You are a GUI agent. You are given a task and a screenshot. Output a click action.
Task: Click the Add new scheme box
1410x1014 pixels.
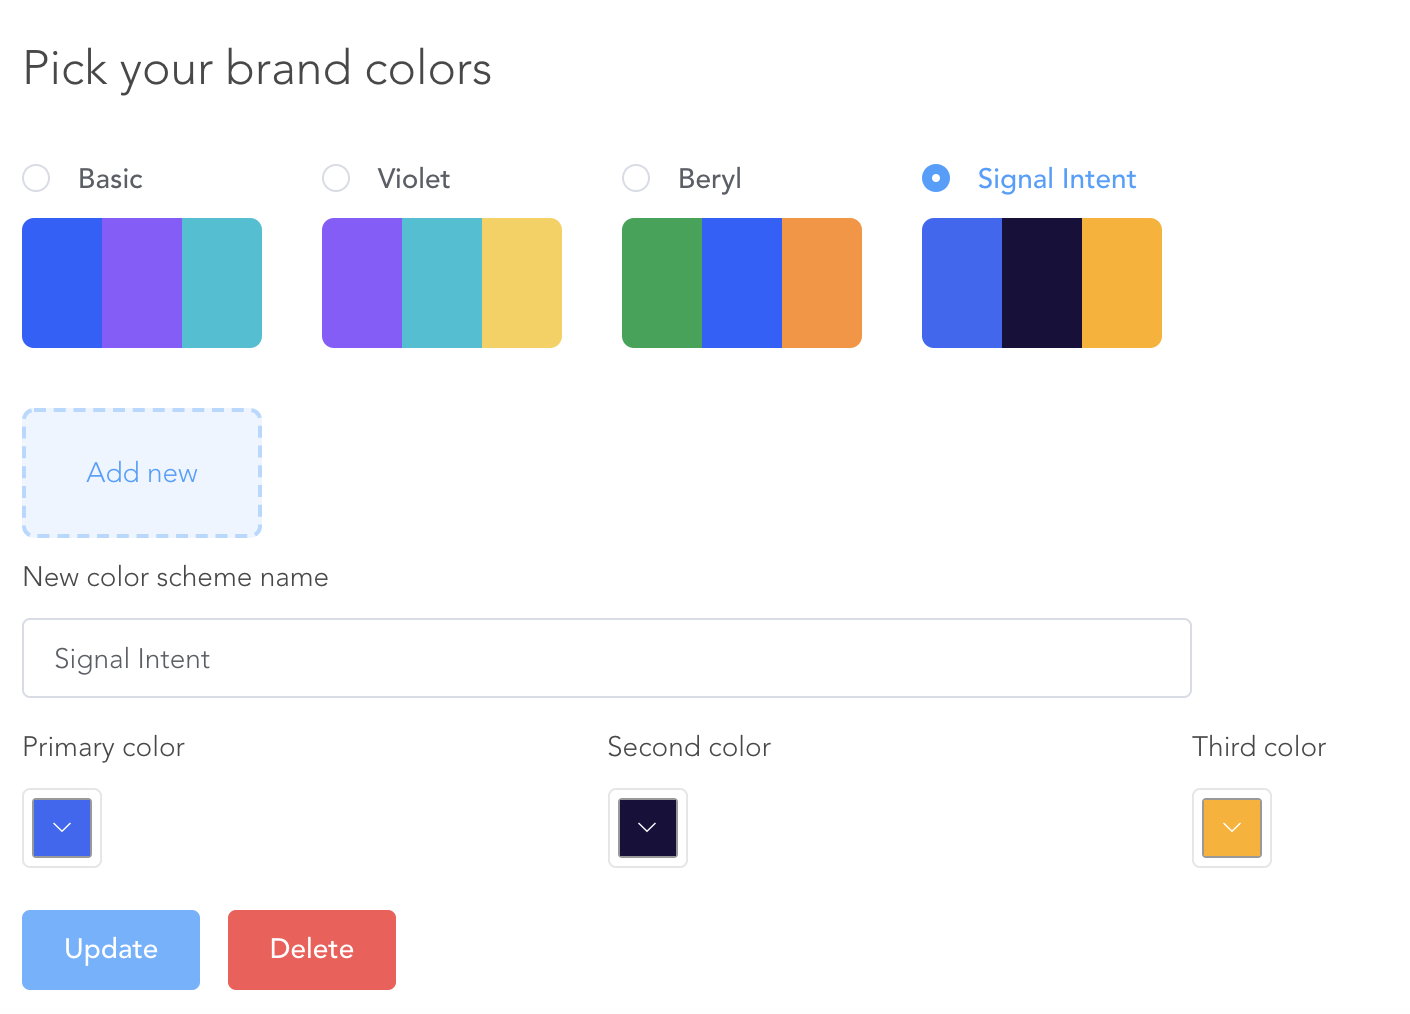coord(142,473)
